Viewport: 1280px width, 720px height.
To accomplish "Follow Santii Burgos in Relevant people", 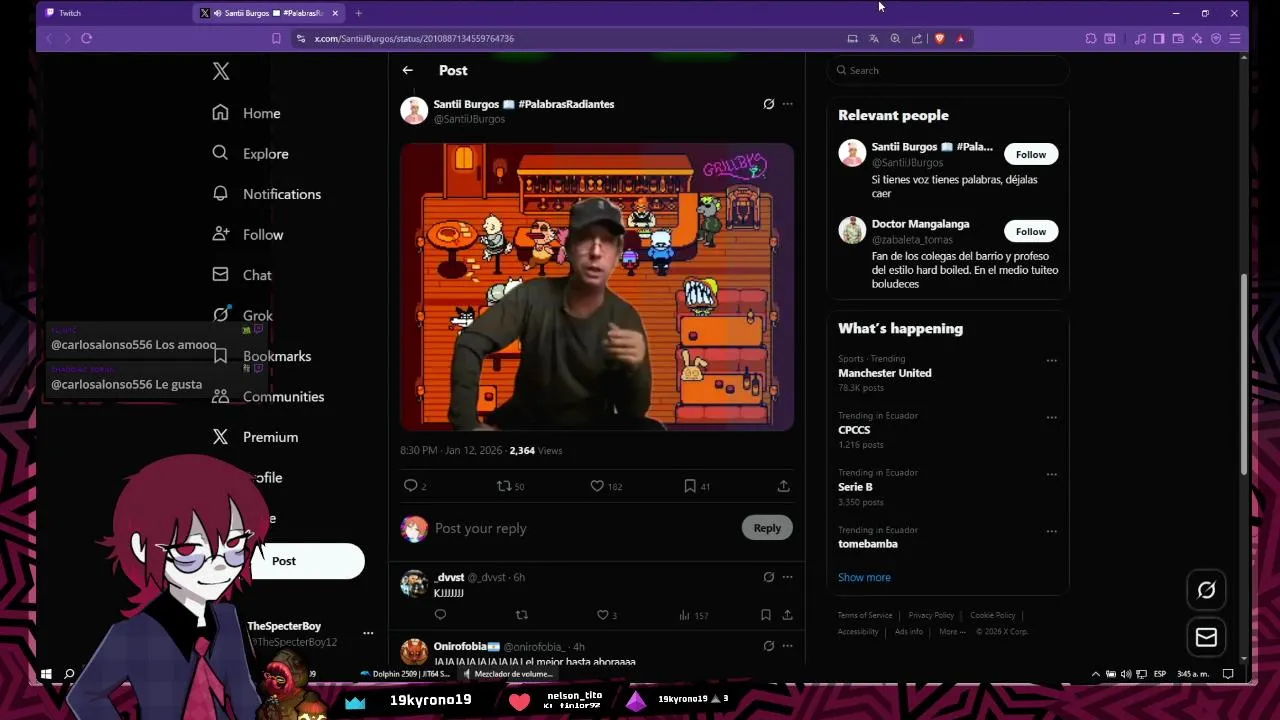I will click(x=1031, y=154).
